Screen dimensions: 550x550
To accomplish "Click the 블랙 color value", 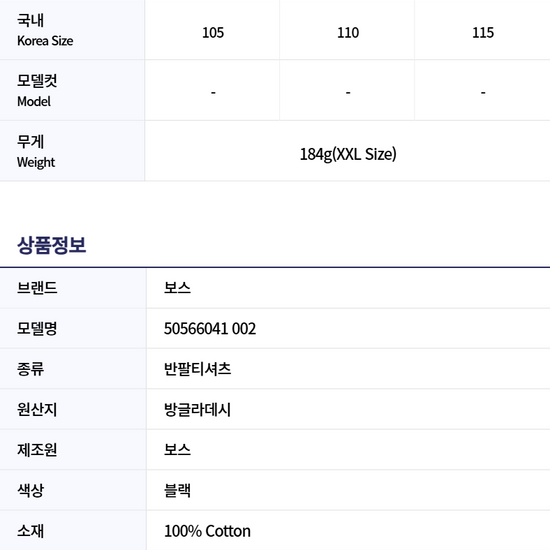I will [177, 490].
